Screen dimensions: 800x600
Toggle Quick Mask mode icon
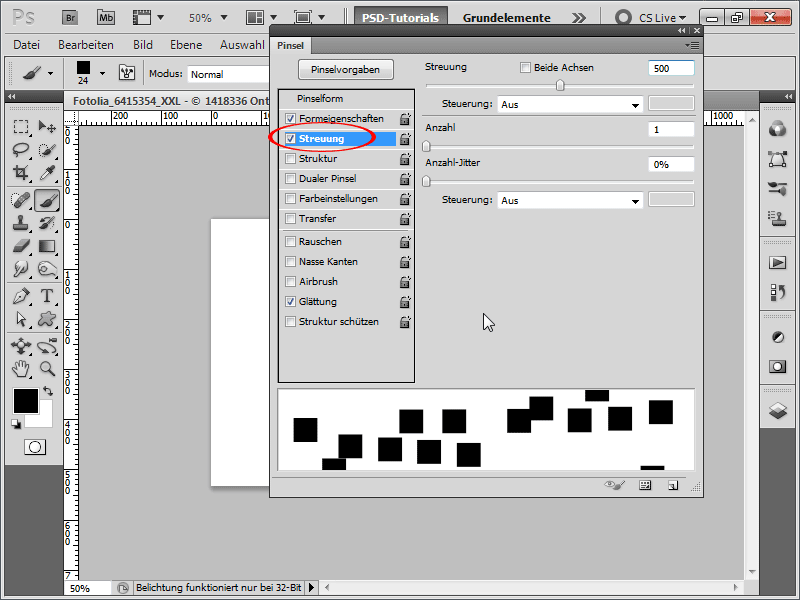pyautogui.click(x=35, y=447)
